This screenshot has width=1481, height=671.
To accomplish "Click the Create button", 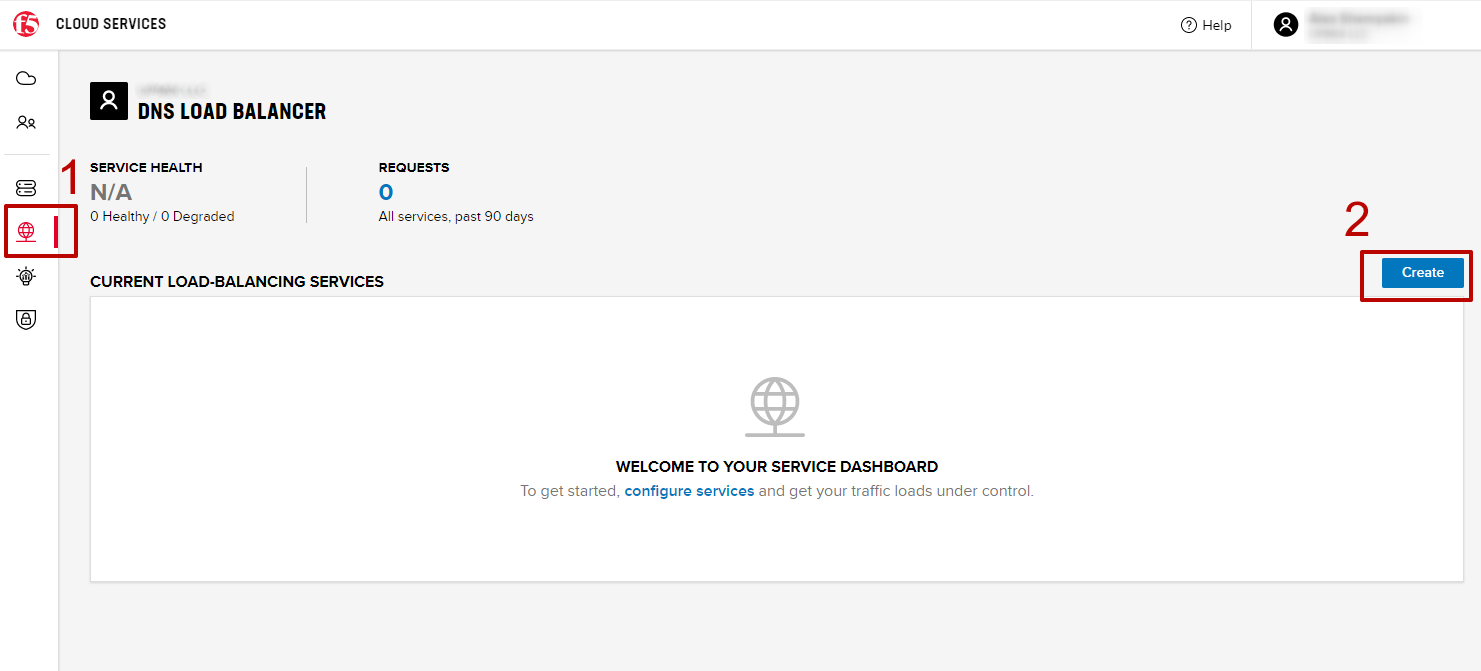I will click(1422, 272).
